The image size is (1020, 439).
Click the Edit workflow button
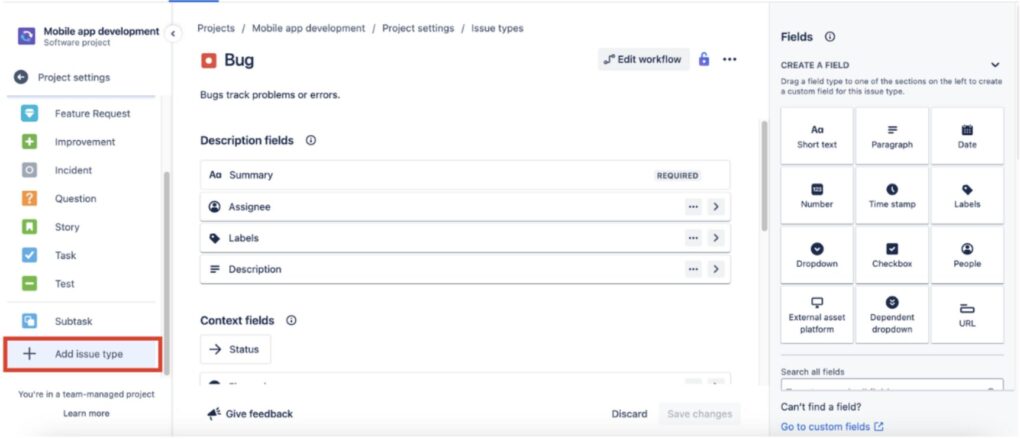(643, 59)
